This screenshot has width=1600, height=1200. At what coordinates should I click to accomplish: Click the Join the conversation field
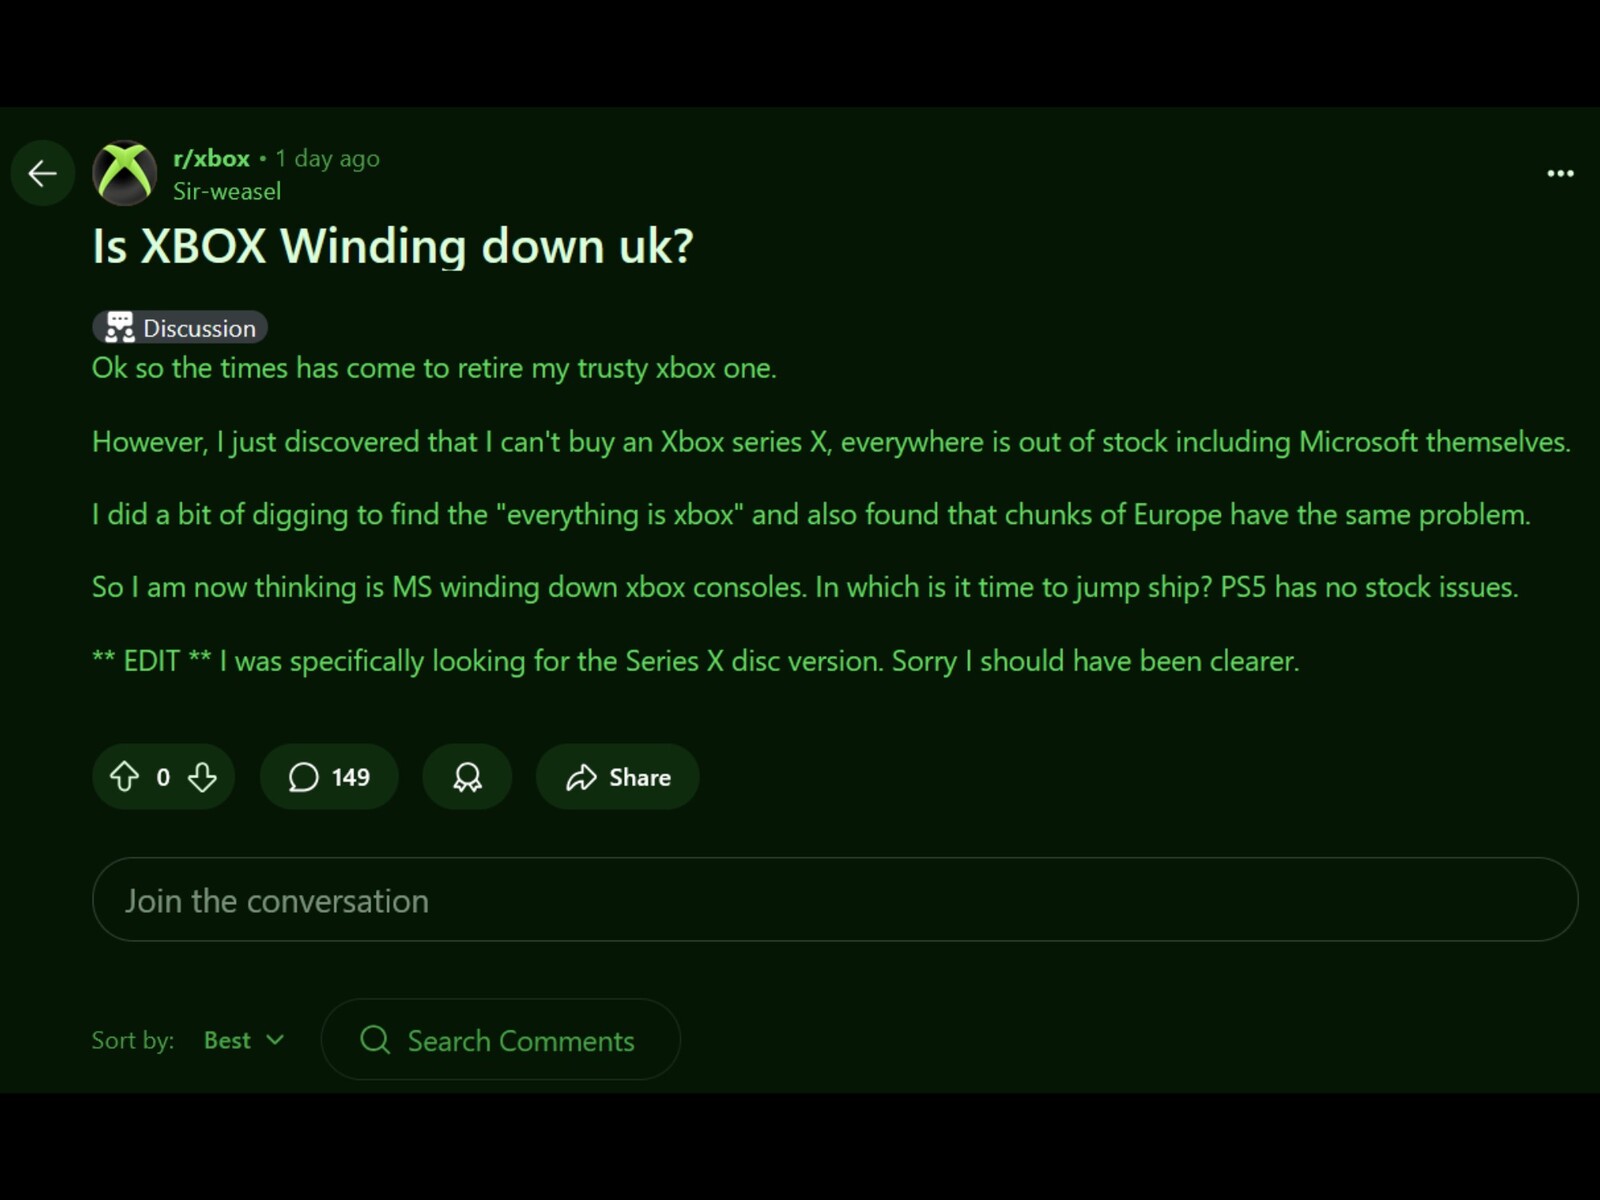[x=834, y=900]
